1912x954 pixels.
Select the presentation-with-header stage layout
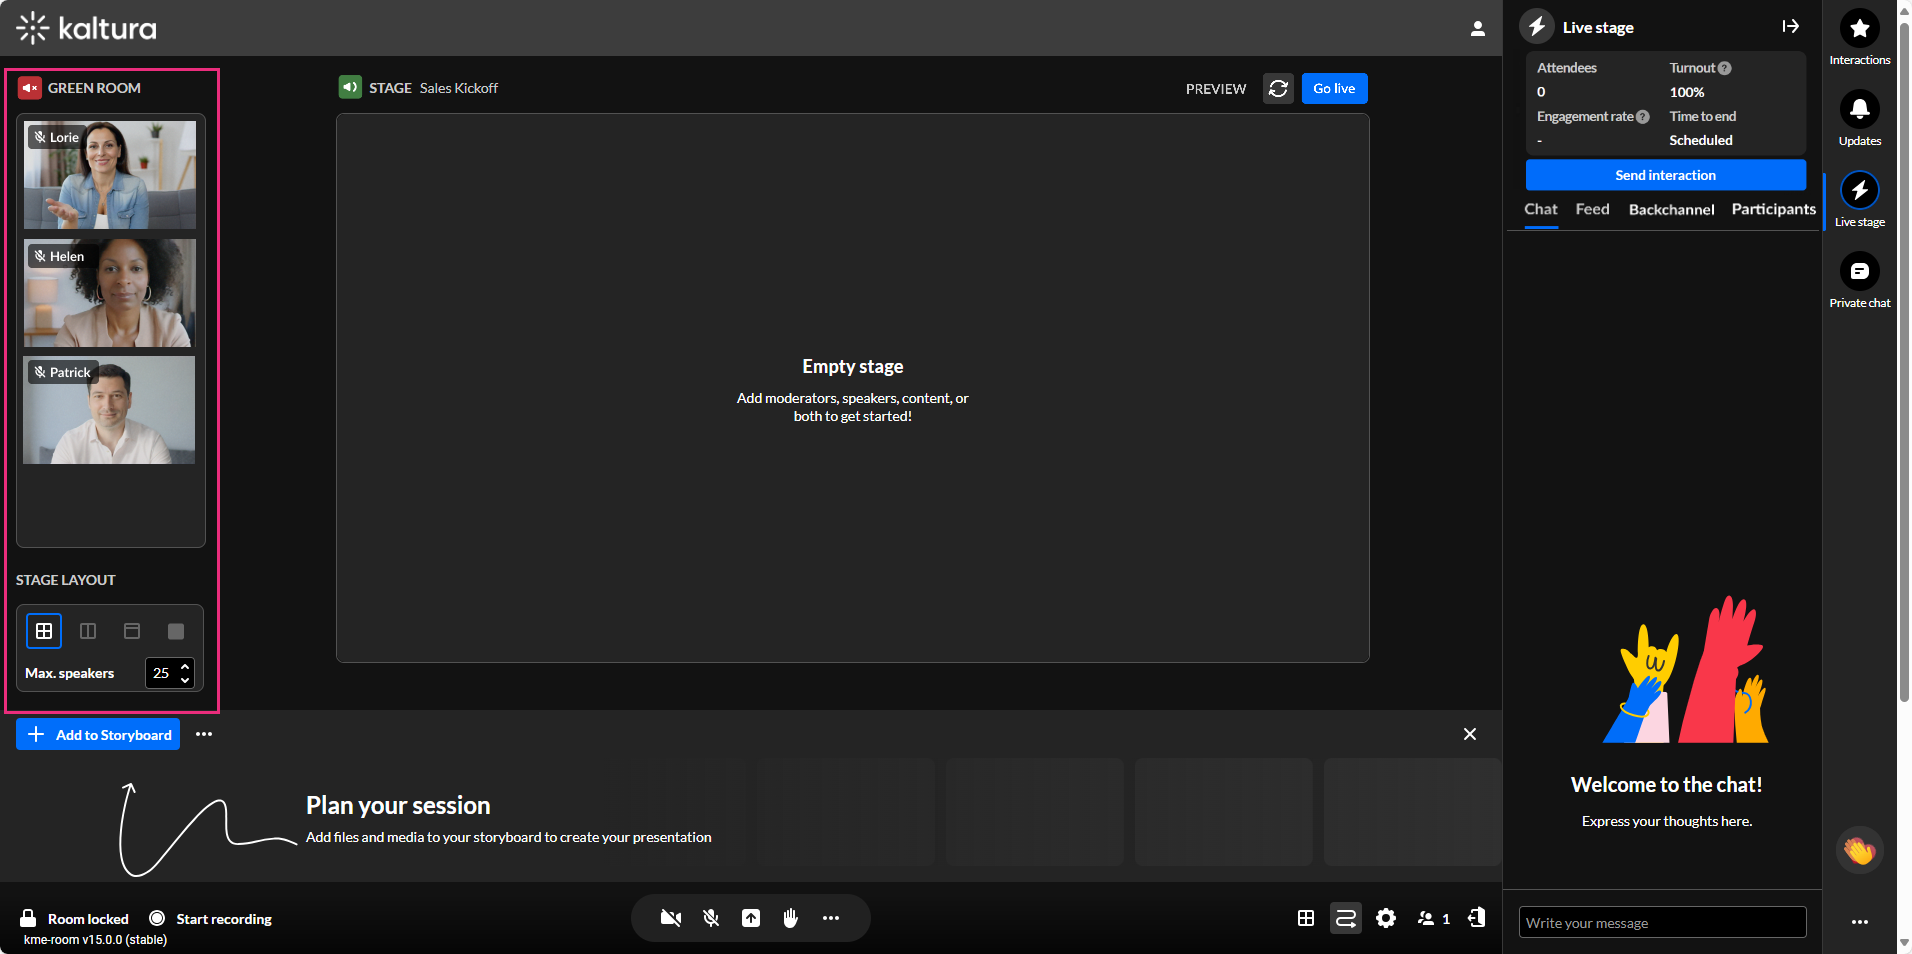tap(132, 631)
